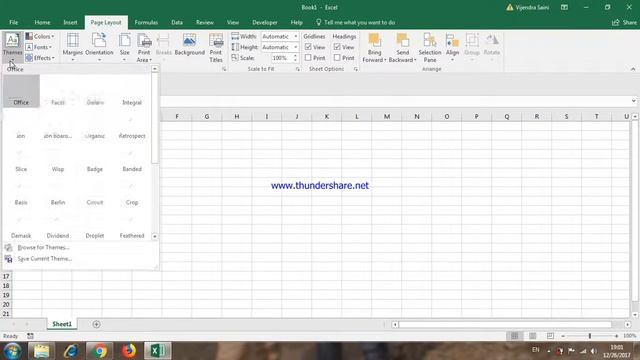Collapse the ribbon with the arrow
640x360 pixels.
click(633, 69)
